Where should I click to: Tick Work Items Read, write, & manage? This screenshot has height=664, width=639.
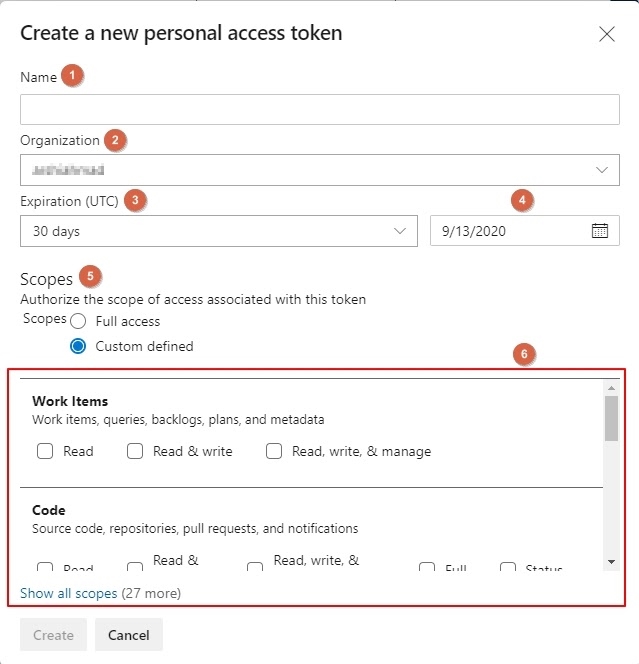(274, 451)
